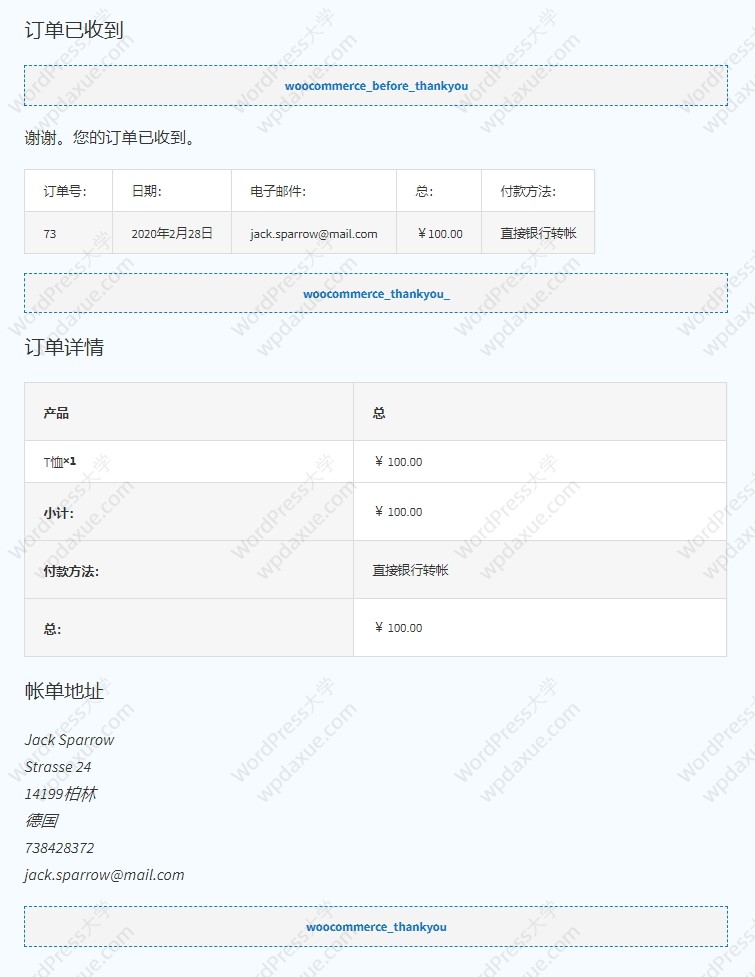Click the billing phone number 738428372
The image size is (755, 977).
pyautogui.click(x=59, y=848)
